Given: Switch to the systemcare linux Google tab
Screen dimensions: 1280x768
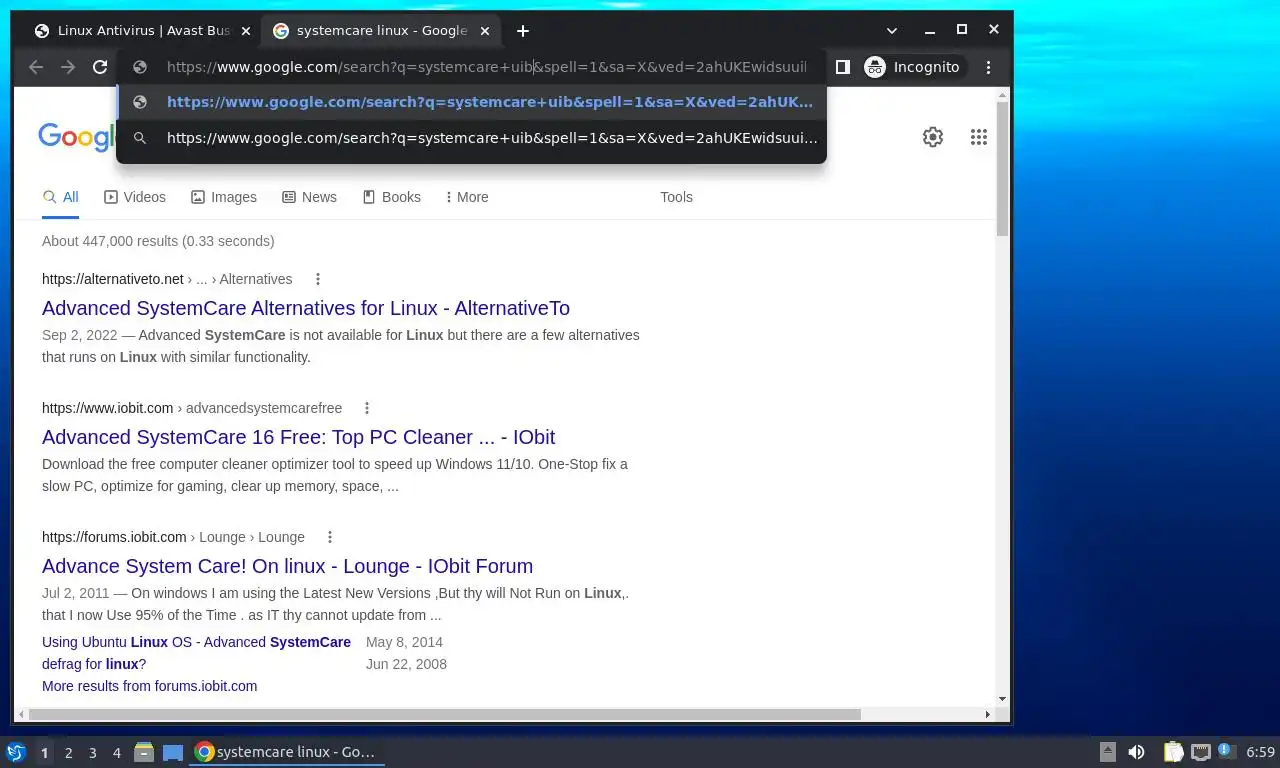Looking at the screenshot, I should (x=380, y=31).
